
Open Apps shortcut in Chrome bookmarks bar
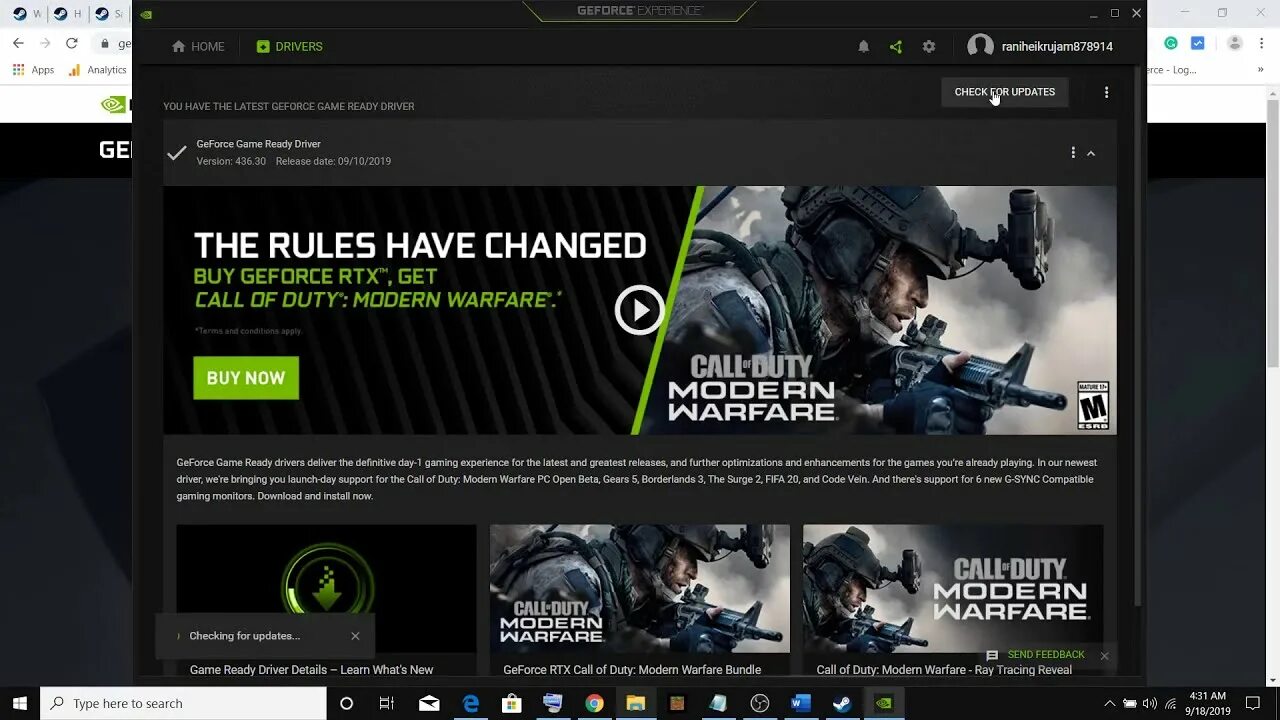tap(33, 70)
